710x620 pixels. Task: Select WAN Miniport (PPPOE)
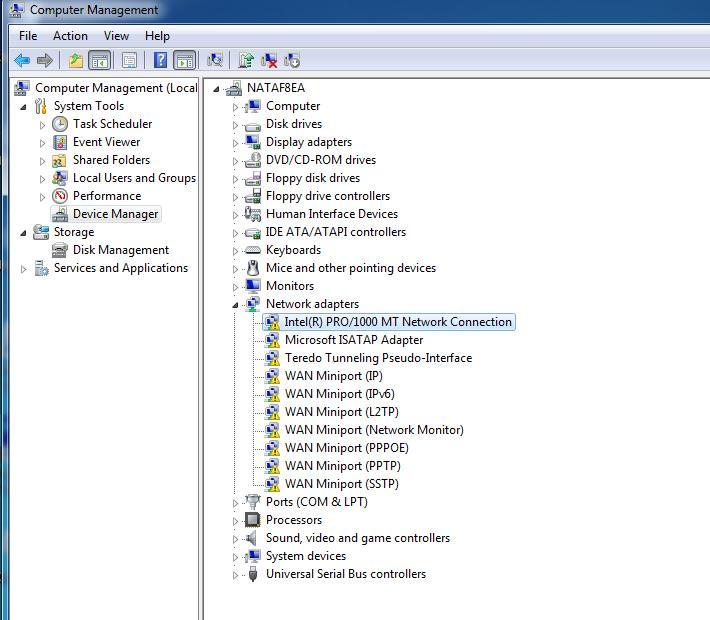click(x=347, y=448)
